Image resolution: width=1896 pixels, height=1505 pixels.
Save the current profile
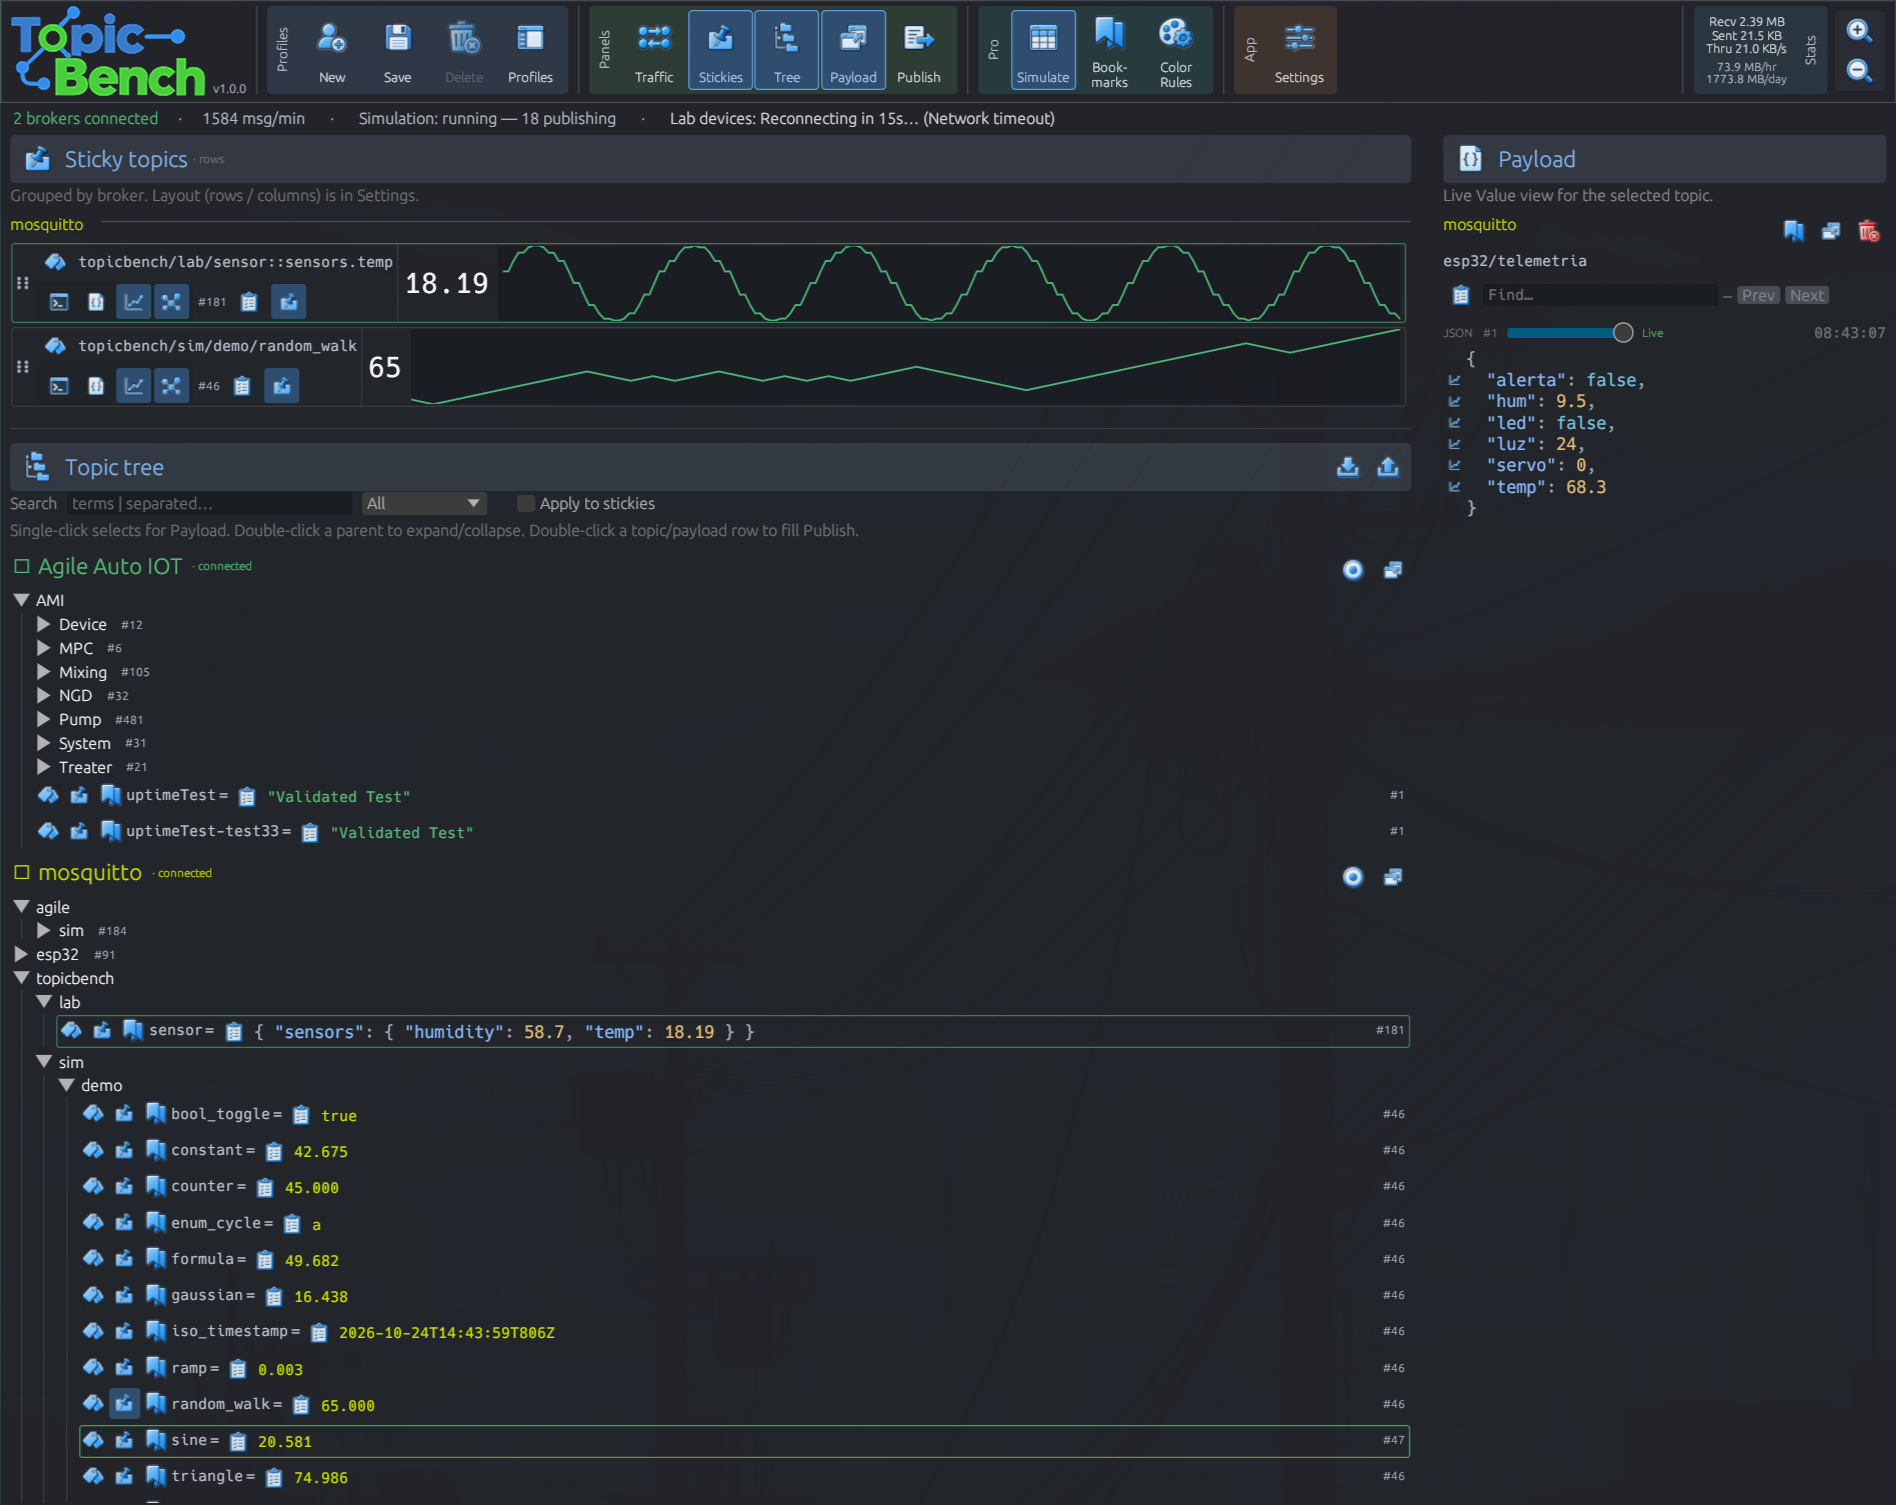coord(397,51)
